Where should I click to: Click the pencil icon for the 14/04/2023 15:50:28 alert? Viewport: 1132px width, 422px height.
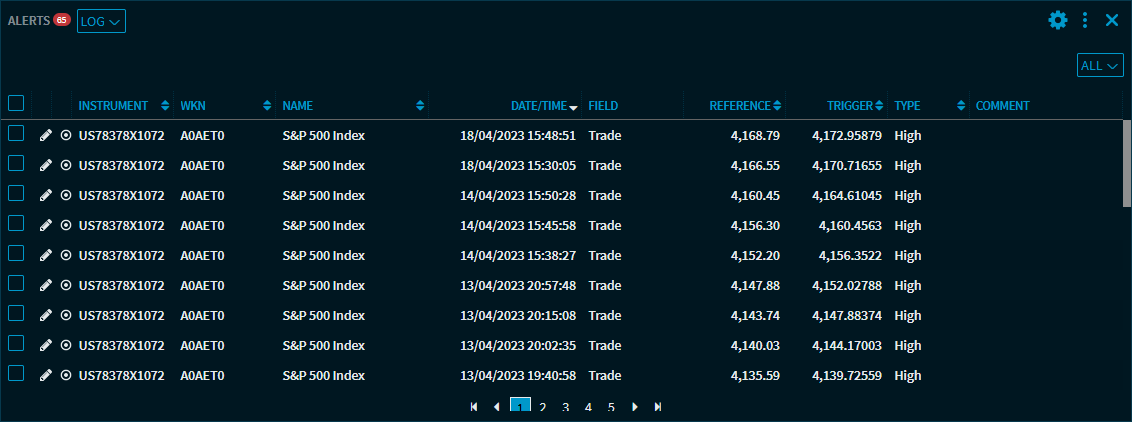(45, 195)
